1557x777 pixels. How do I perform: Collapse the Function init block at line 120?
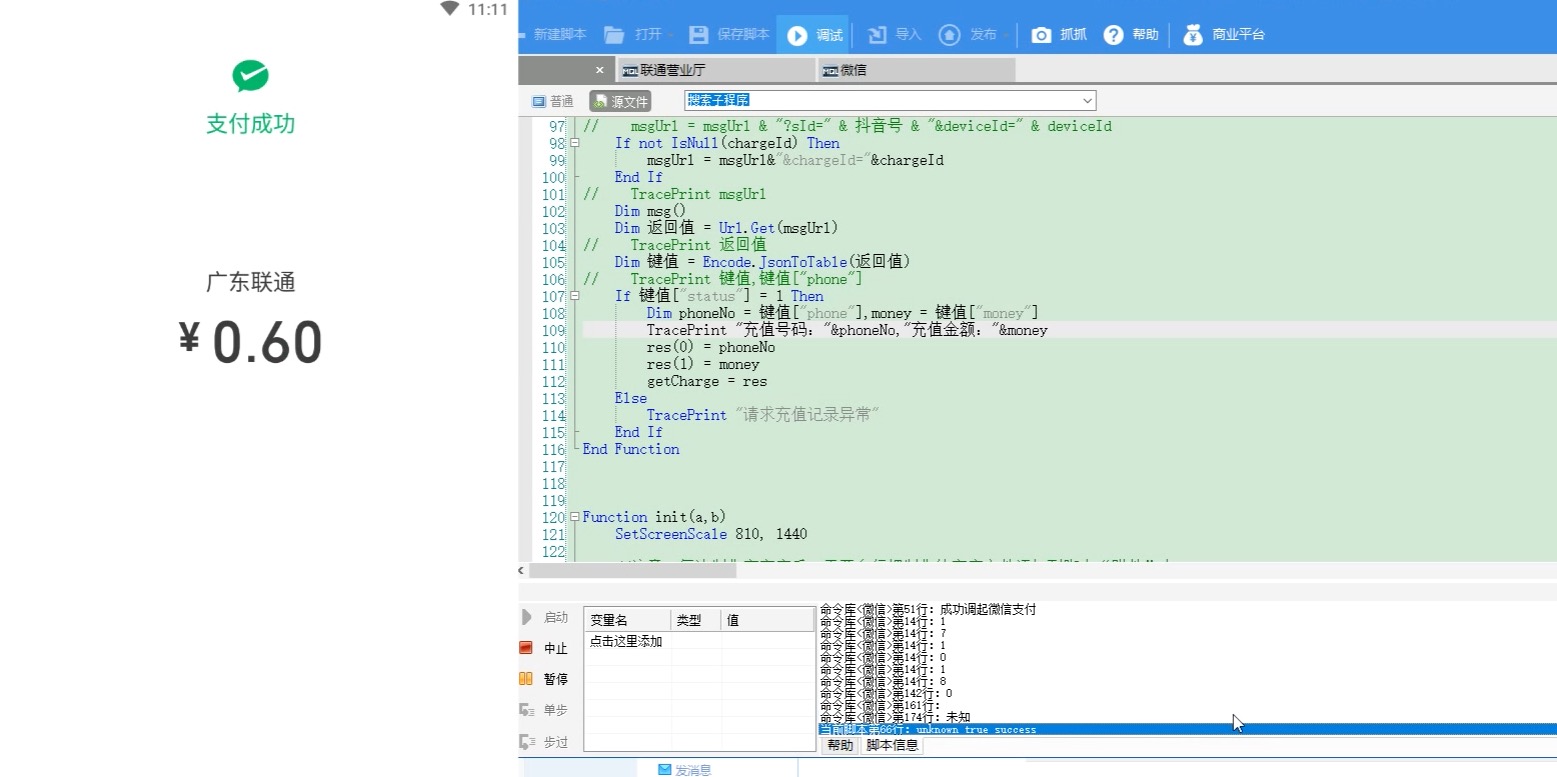click(x=574, y=517)
